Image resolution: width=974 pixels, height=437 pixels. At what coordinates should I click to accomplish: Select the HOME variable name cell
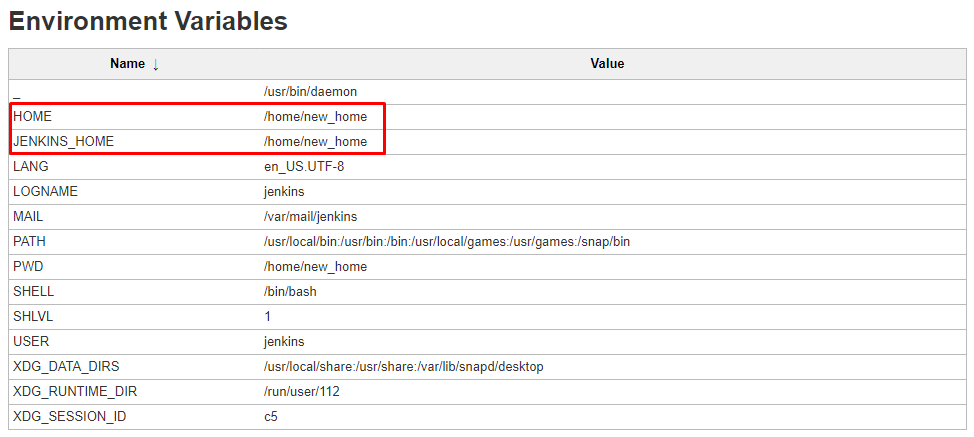tap(33, 117)
